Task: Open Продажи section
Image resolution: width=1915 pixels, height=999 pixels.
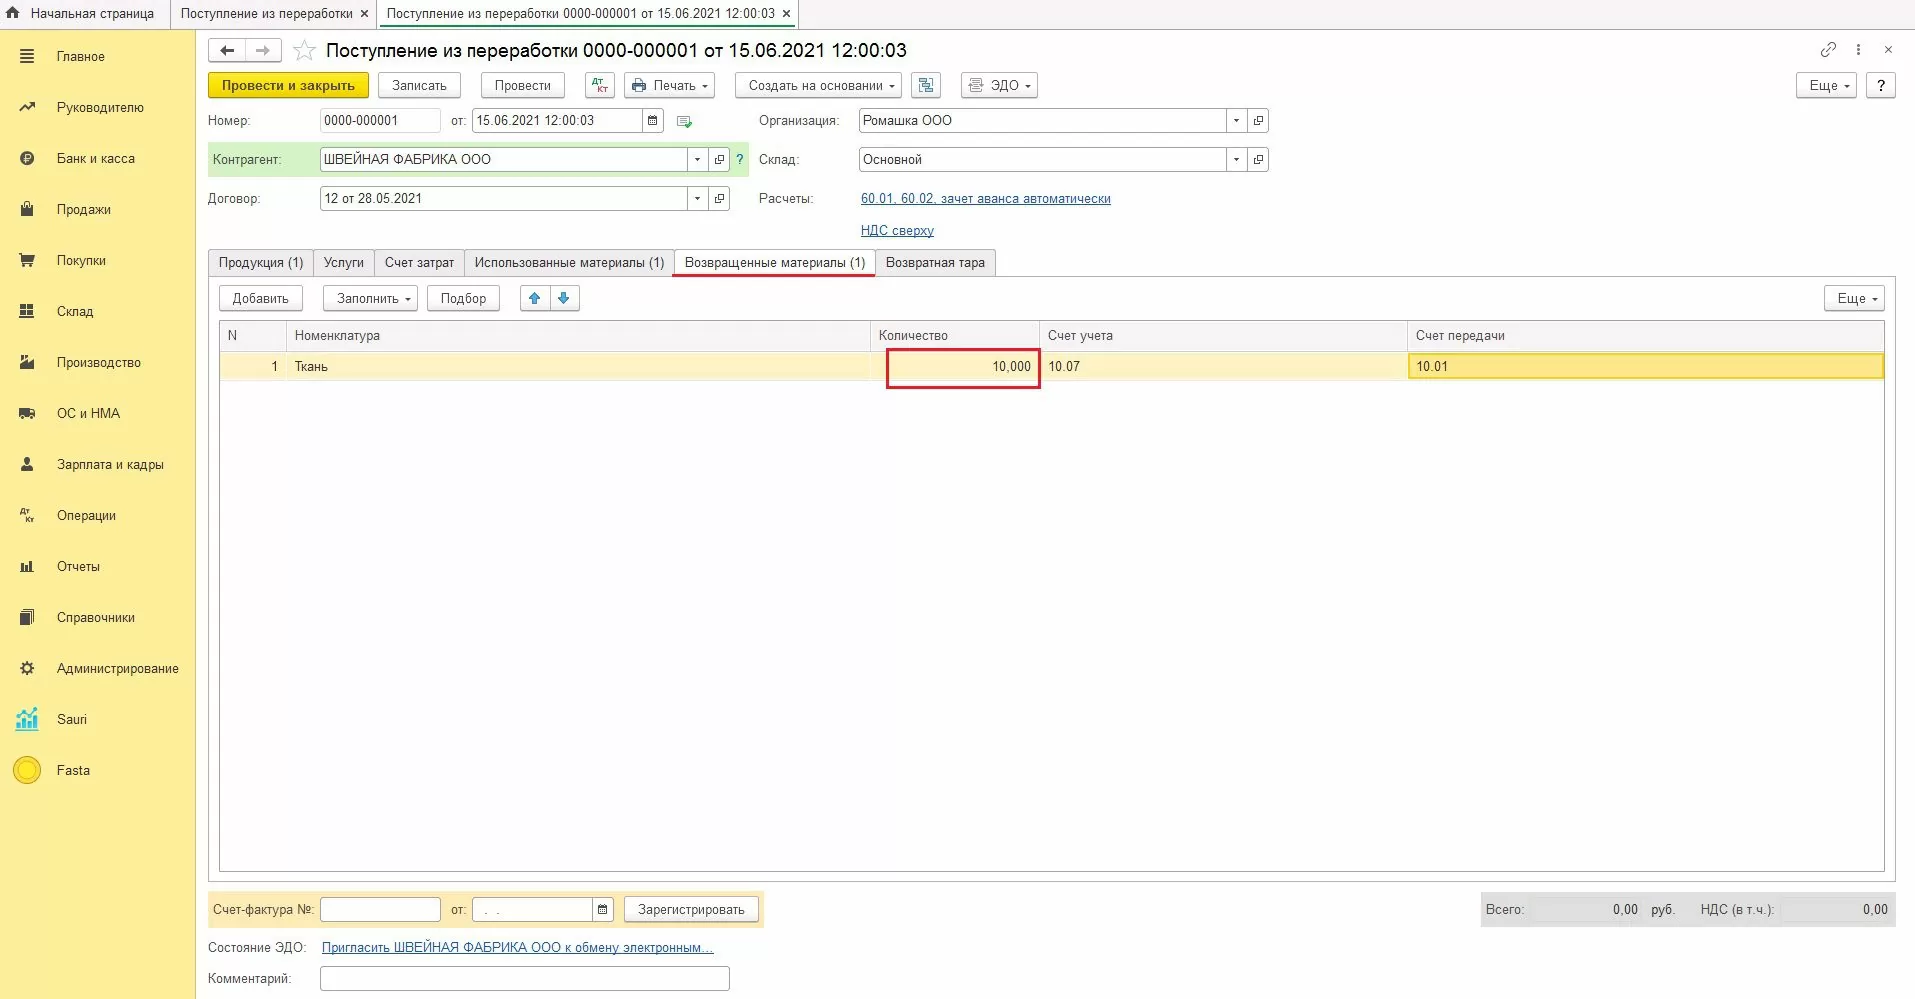Action: point(83,209)
